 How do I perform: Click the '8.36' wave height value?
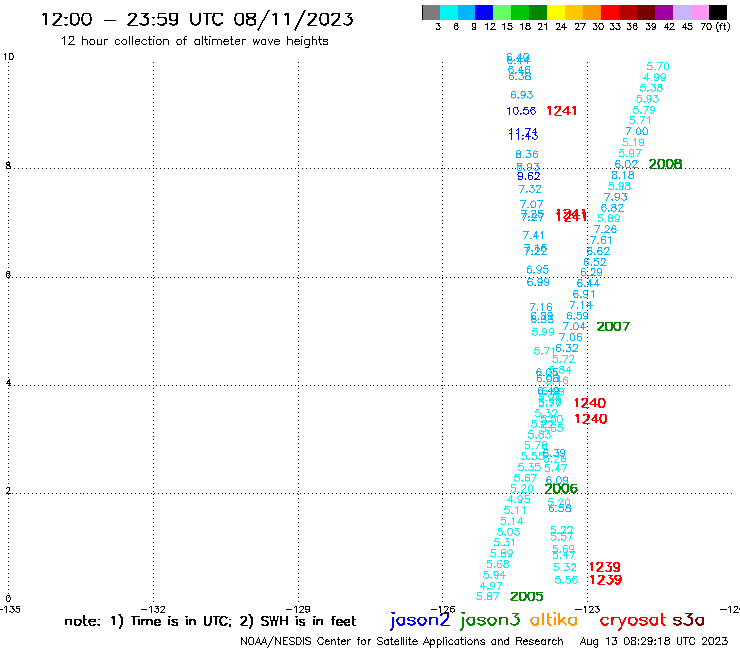pyautogui.click(x=527, y=154)
